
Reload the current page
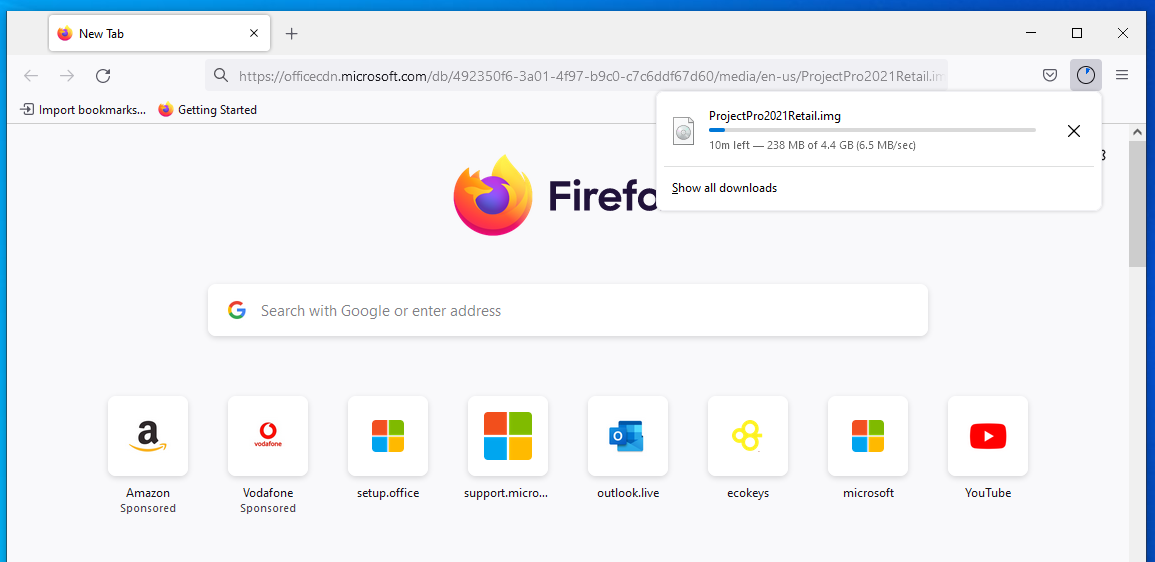(103, 75)
